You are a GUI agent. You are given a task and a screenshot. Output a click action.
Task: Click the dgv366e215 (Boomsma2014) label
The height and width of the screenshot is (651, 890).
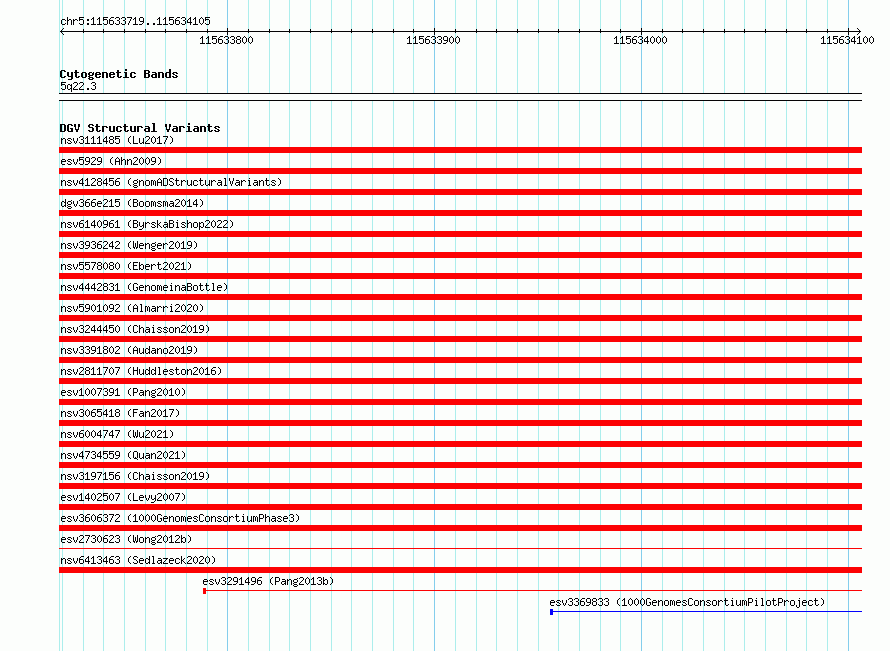(132, 203)
